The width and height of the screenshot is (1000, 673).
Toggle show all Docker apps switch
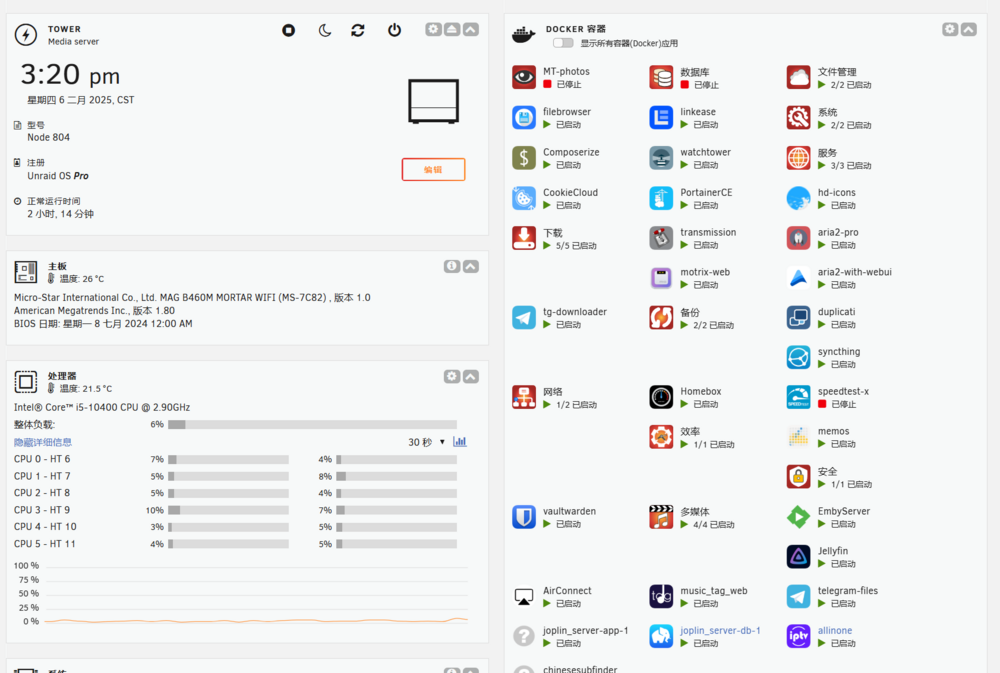(563, 43)
